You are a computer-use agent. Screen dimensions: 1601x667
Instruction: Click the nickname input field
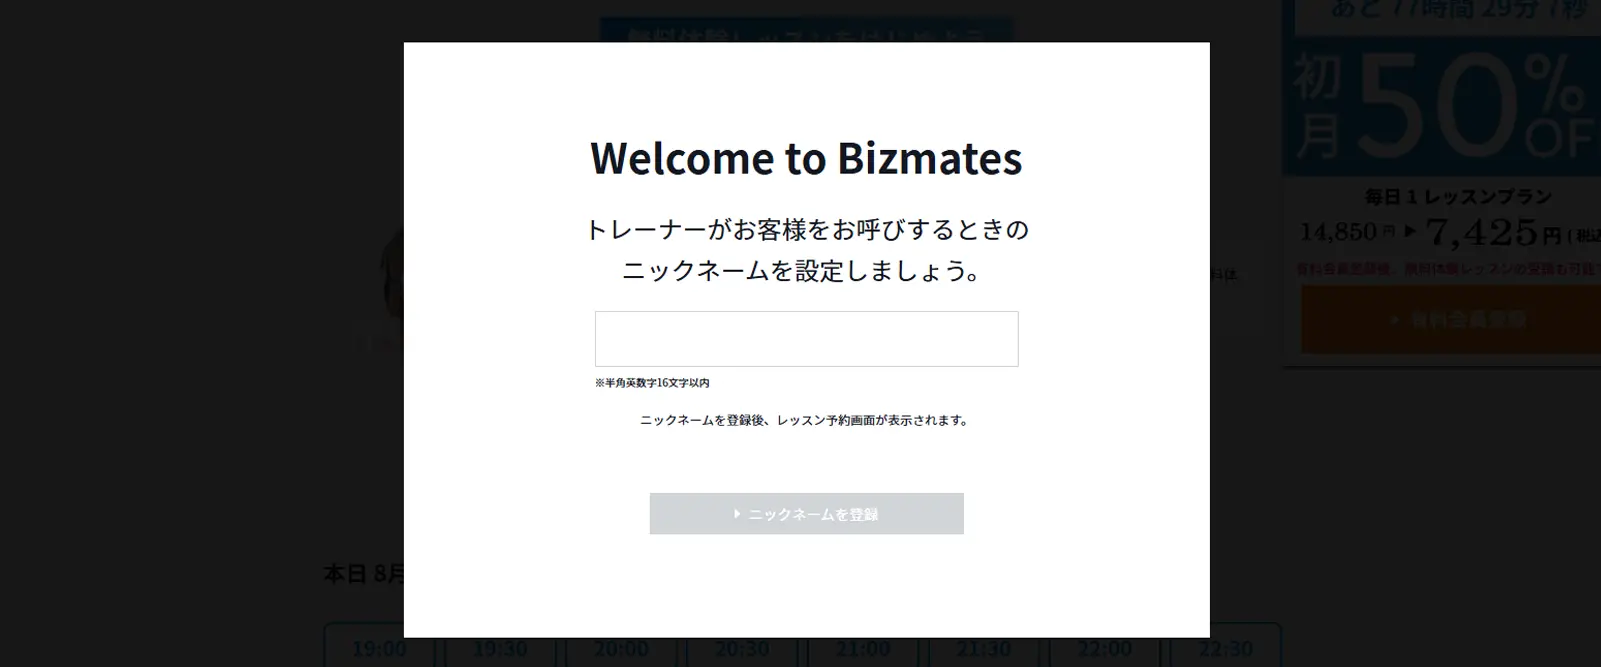coord(806,339)
